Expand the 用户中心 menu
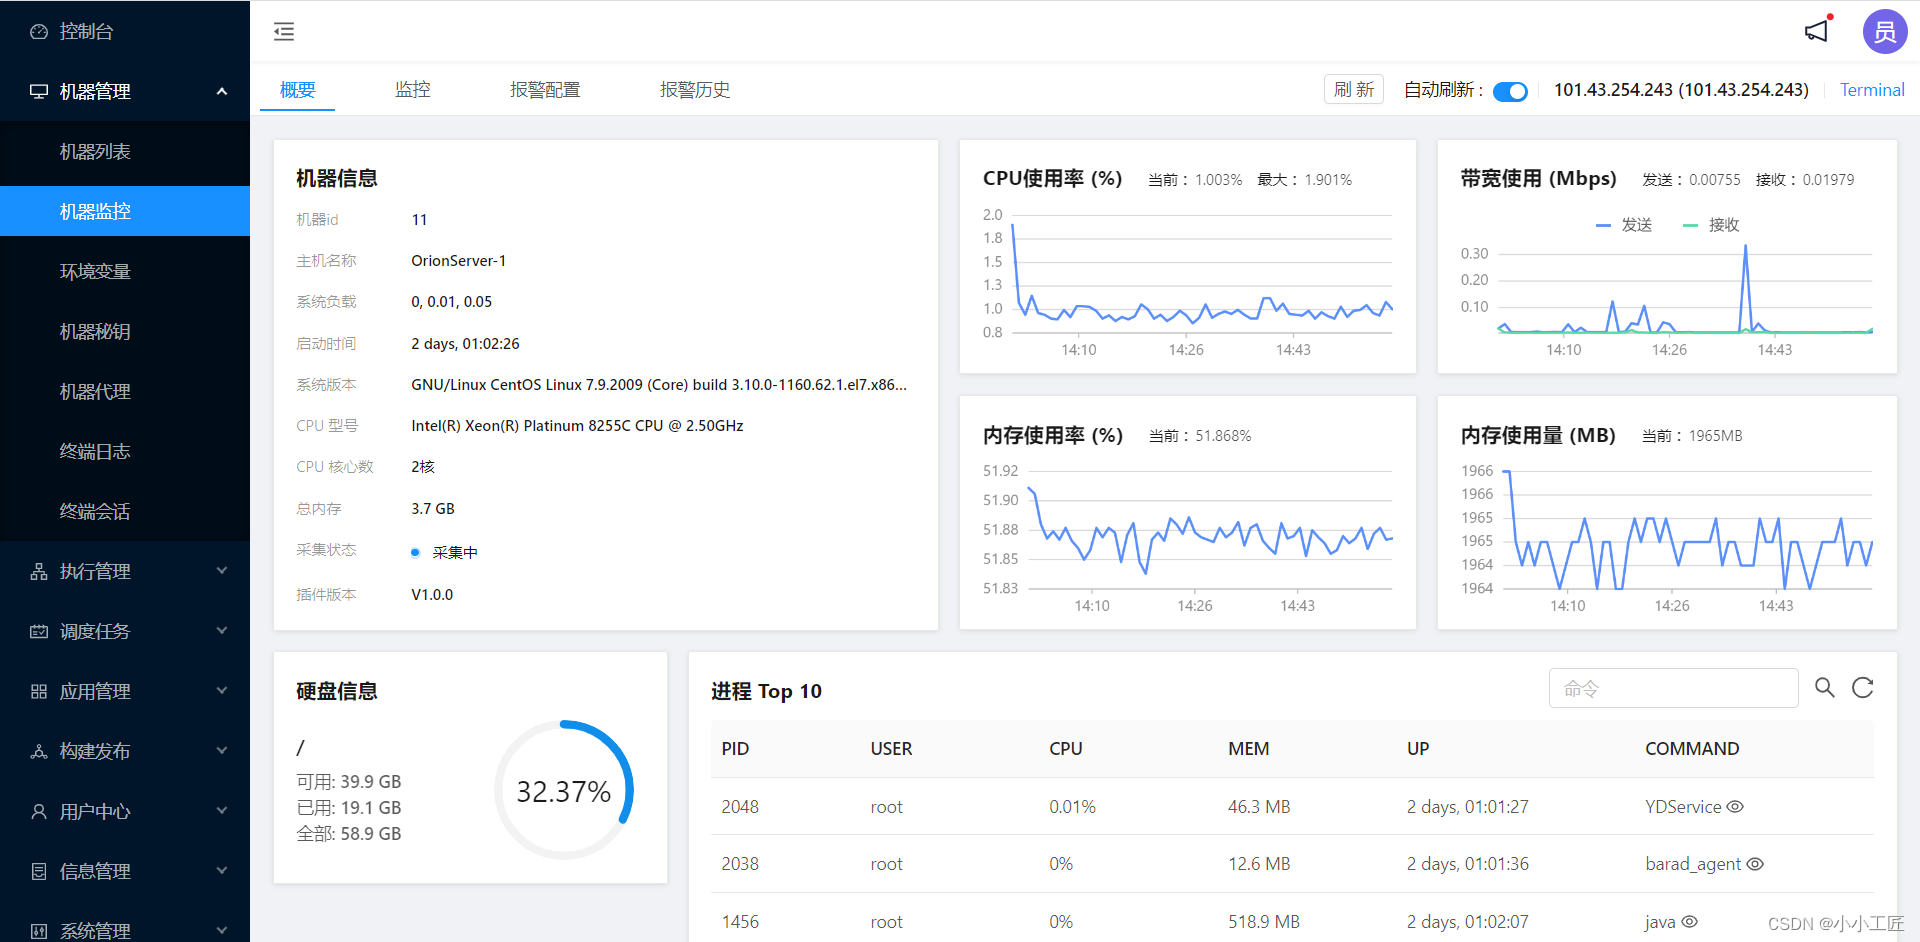The width and height of the screenshot is (1920, 942). 37,811
